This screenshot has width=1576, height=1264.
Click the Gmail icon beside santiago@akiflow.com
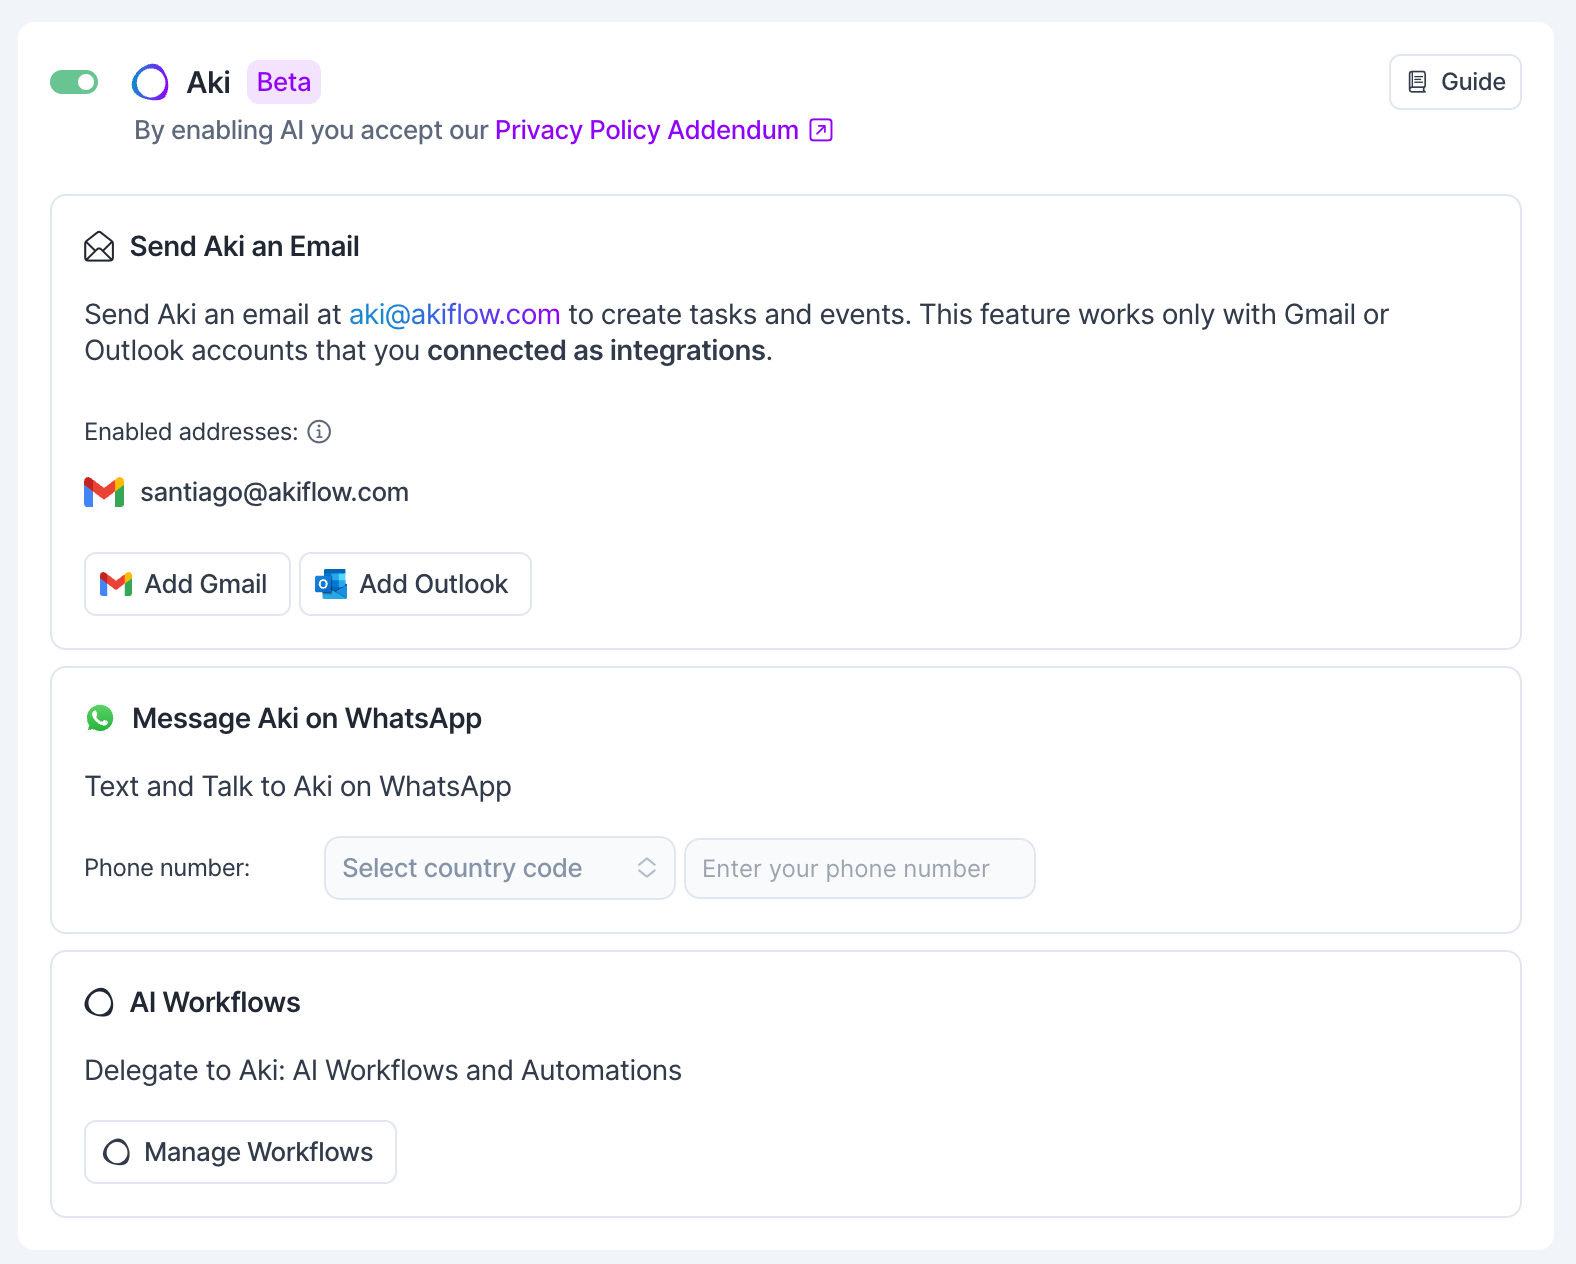point(104,492)
